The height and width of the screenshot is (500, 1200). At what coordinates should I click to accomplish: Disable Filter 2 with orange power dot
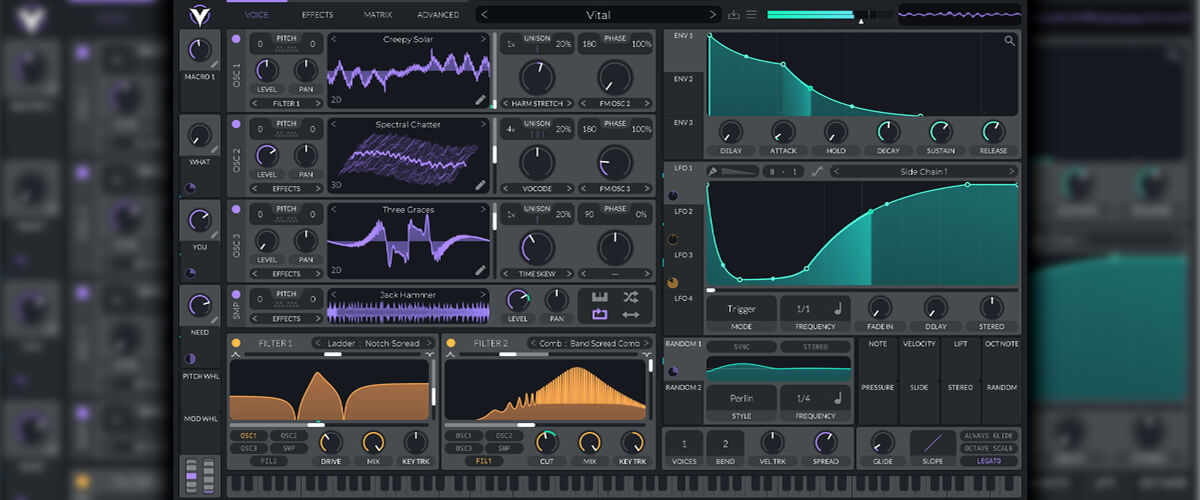pyautogui.click(x=451, y=343)
